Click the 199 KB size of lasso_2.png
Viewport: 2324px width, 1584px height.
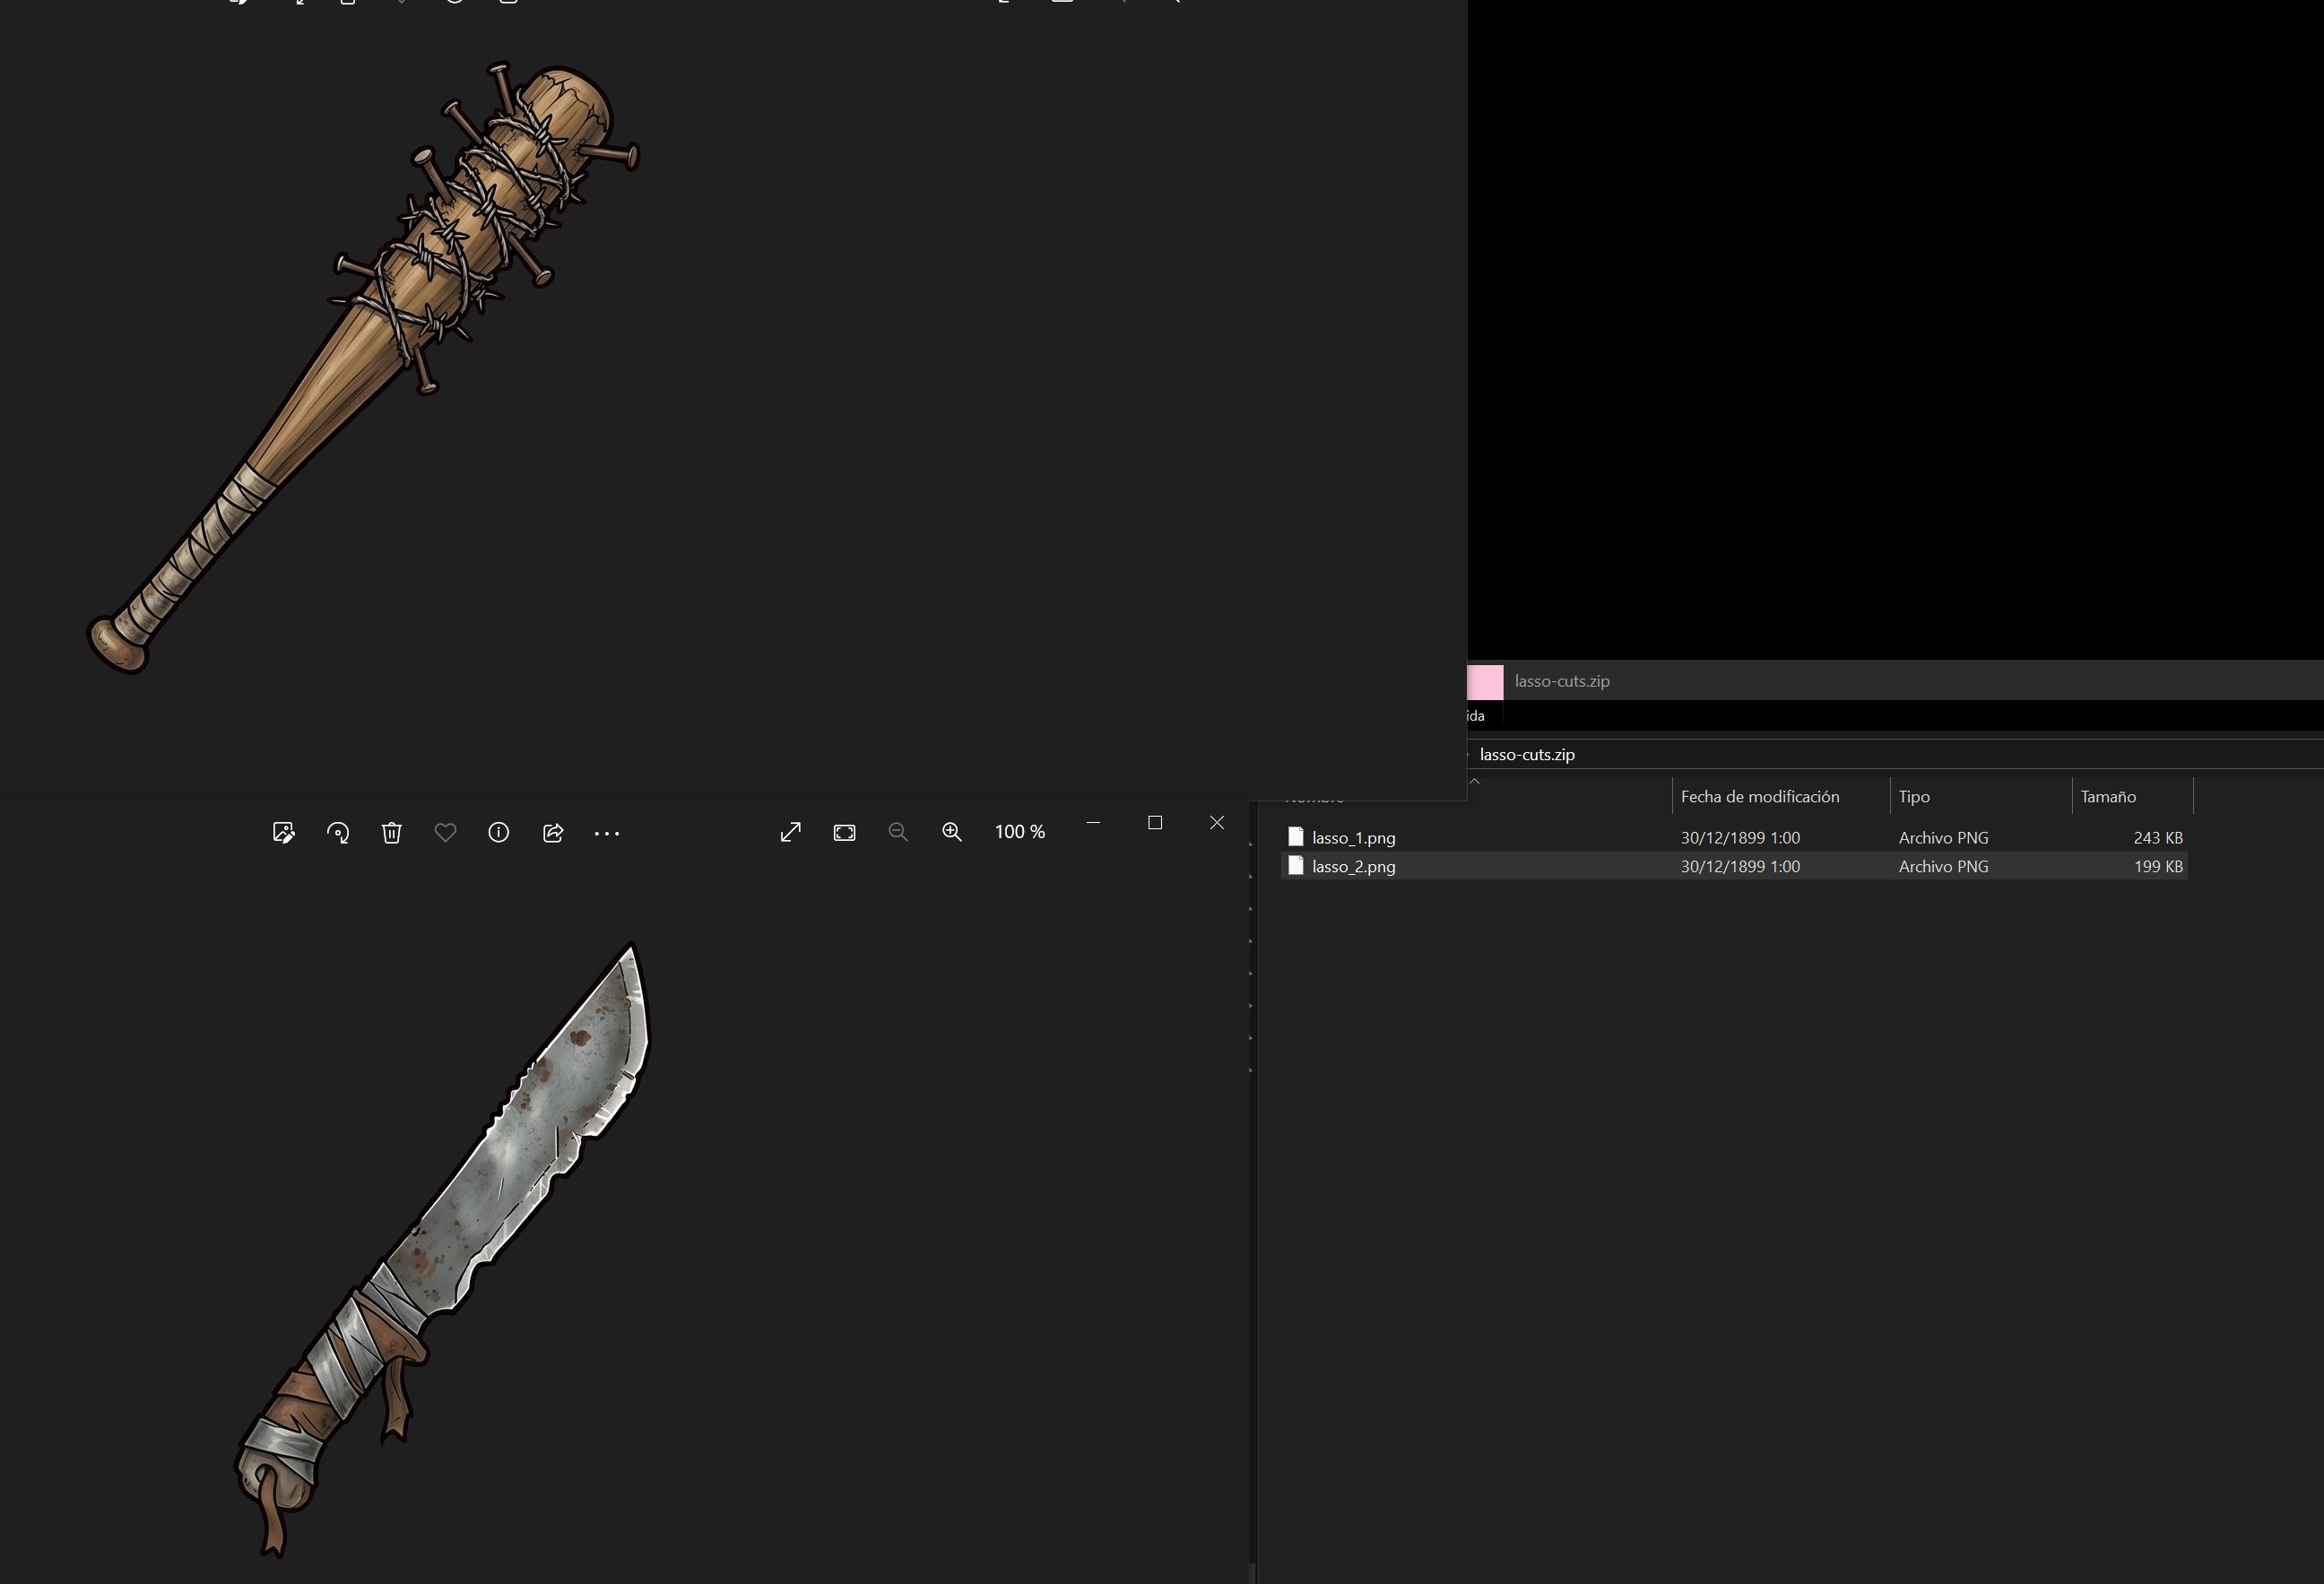pos(2158,867)
